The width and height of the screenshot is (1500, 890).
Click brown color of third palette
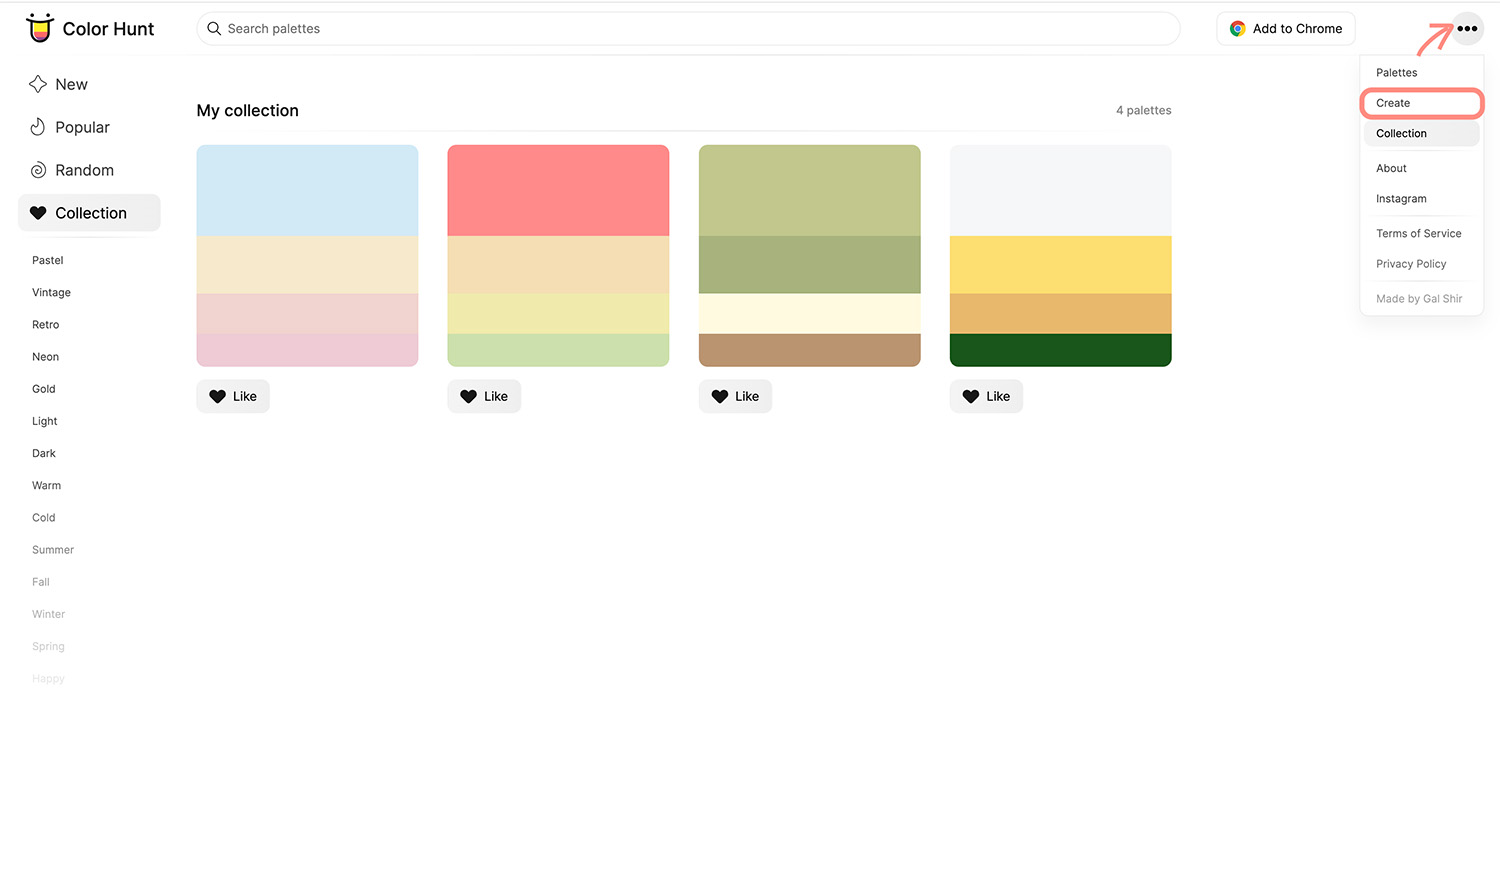tap(809, 350)
